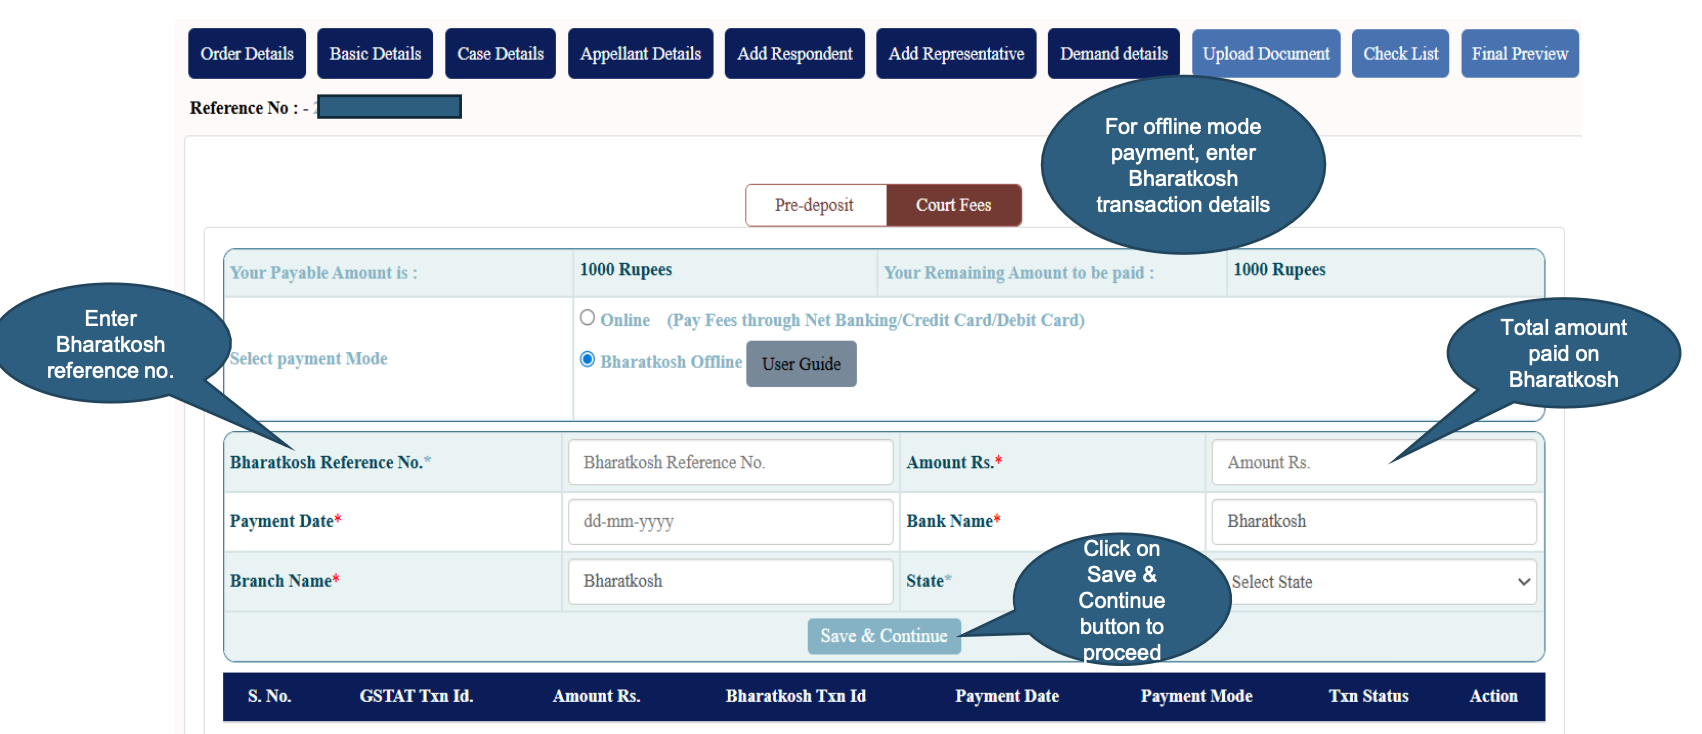Click the GSTAT Txn Id. column header

(x=416, y=696)
